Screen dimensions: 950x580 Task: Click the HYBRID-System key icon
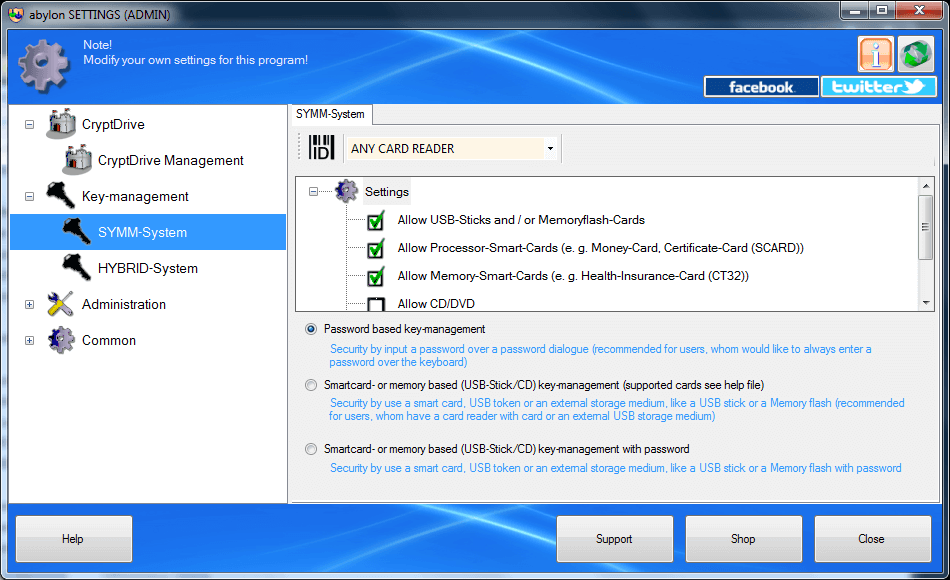pyautogui.click(x=76, y=267)
